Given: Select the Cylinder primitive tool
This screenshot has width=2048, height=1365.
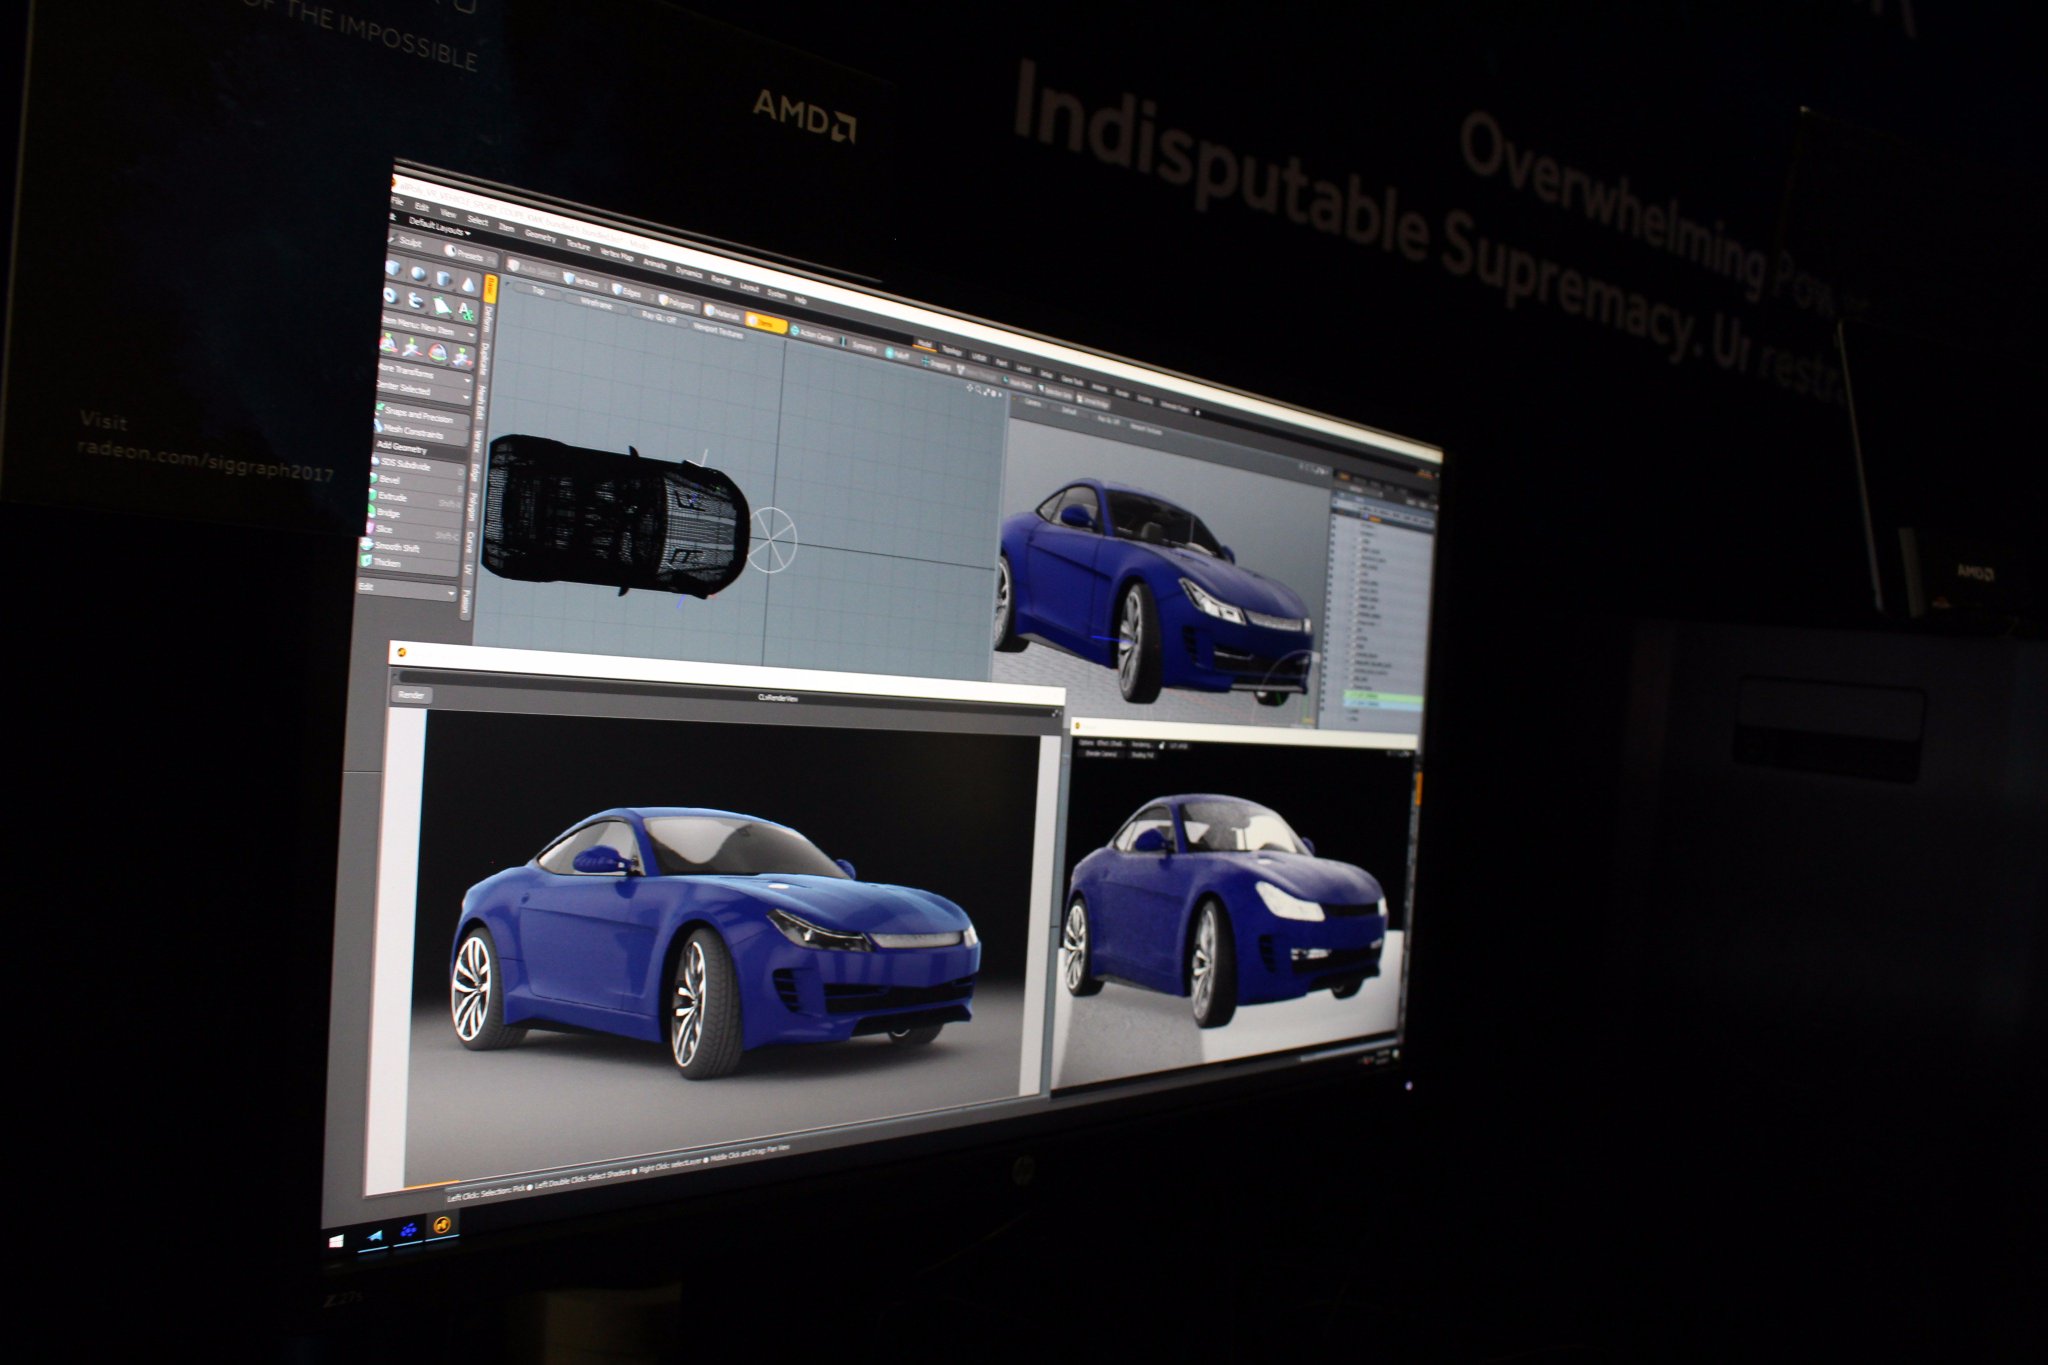Looking at the screenshot, I should point(443,278).
